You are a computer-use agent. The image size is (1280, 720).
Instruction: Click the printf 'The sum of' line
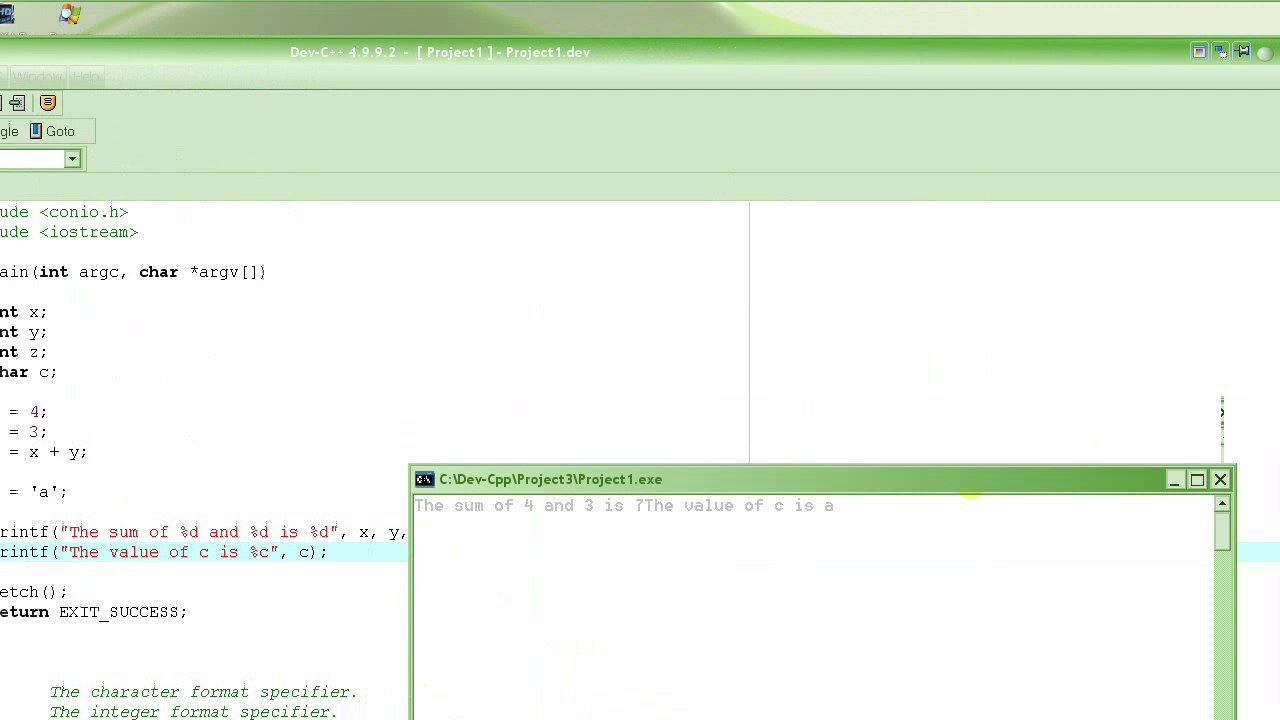coord(204,532)
